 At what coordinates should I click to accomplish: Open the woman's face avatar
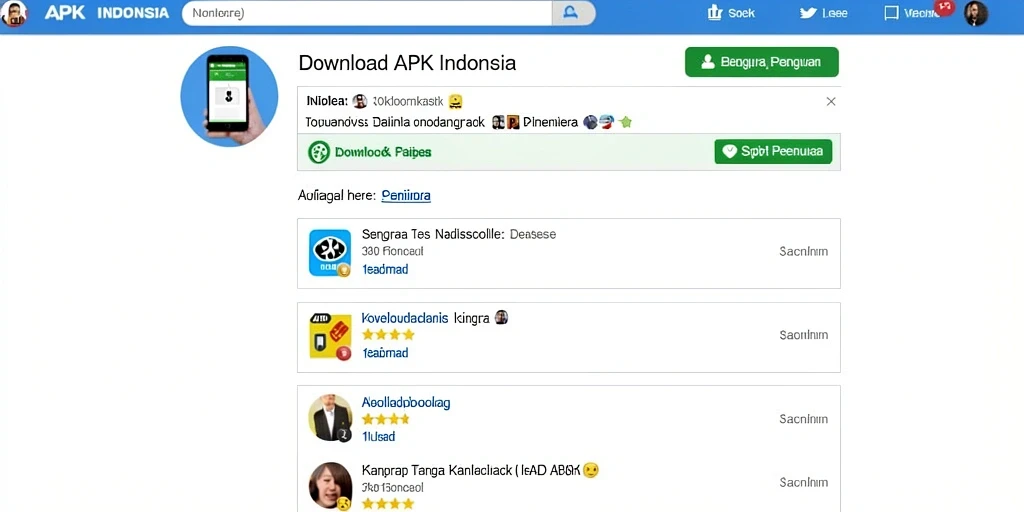tap(330, 486)
